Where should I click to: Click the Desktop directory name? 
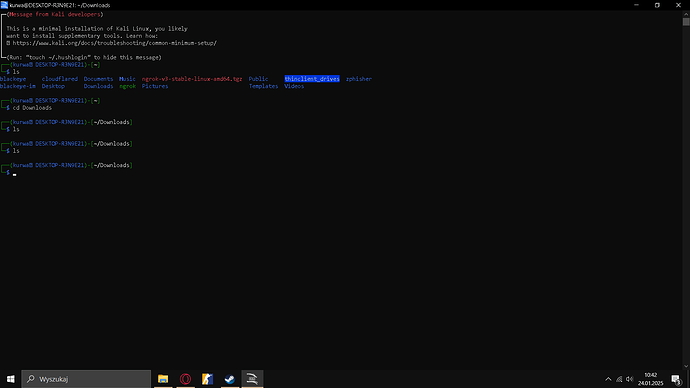[x=53, y=86]
